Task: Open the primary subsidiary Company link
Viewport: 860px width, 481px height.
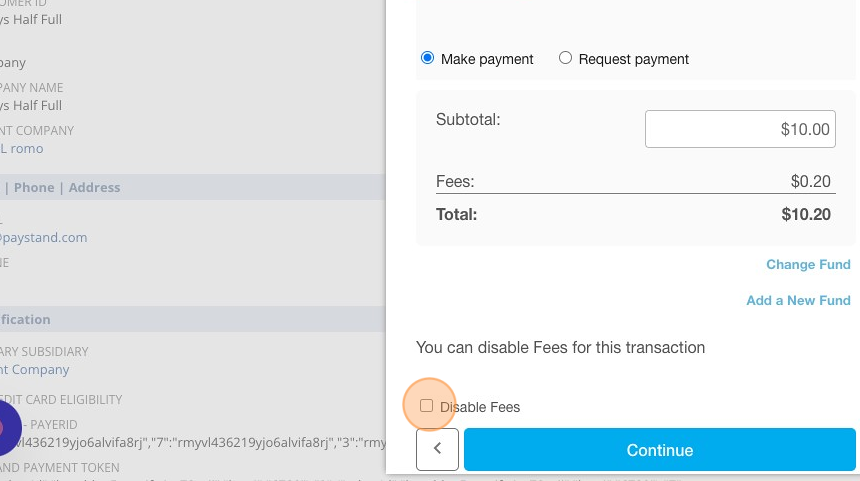Action: 35,370
